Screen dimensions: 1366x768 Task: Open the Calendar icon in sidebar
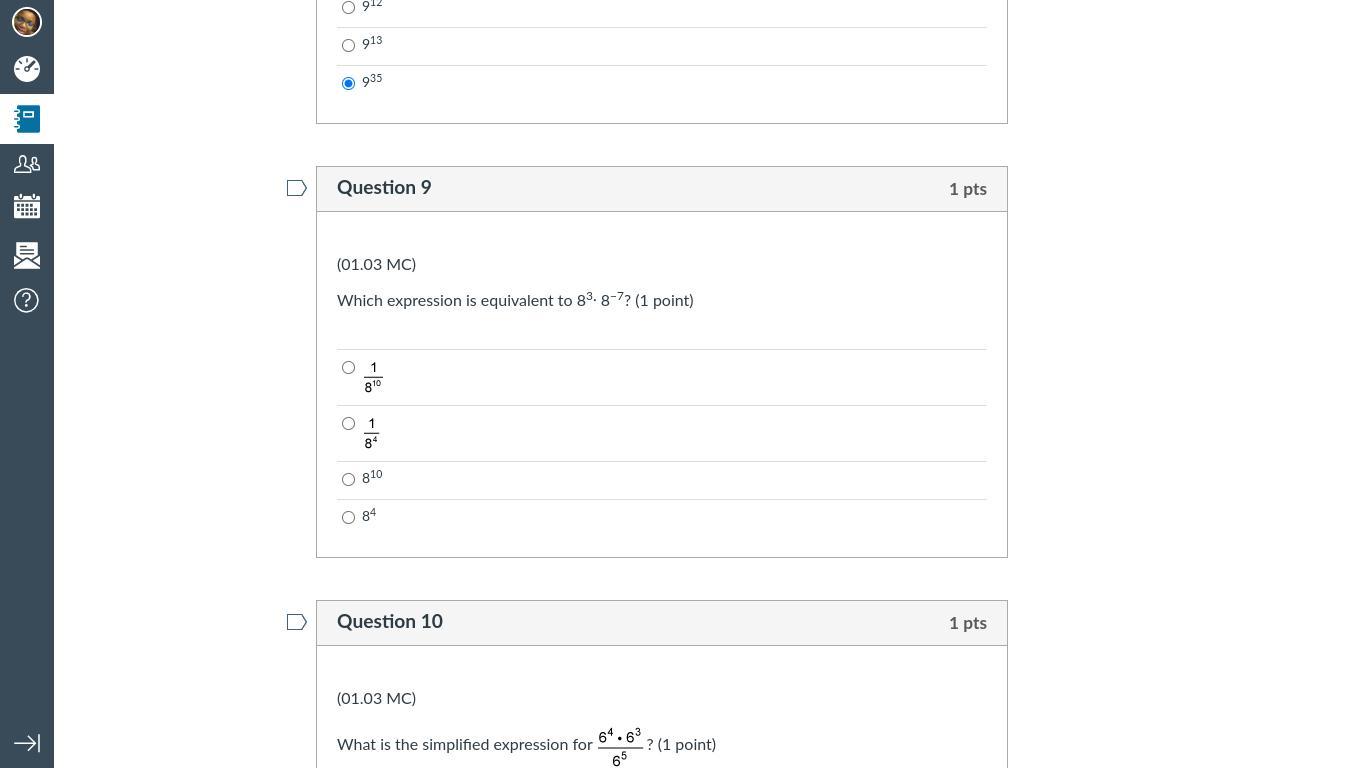click(27, 207)
